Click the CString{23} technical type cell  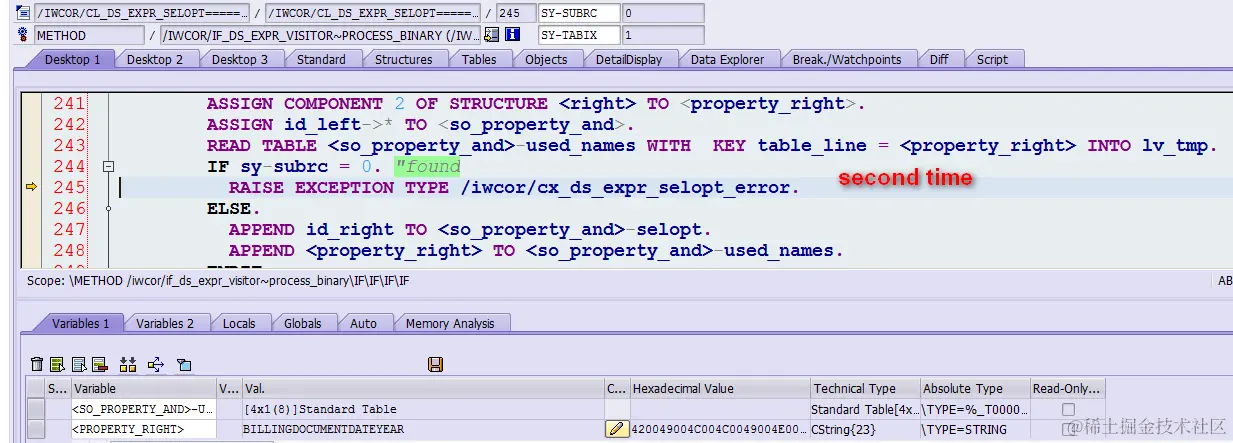click(x=865, y=429)
